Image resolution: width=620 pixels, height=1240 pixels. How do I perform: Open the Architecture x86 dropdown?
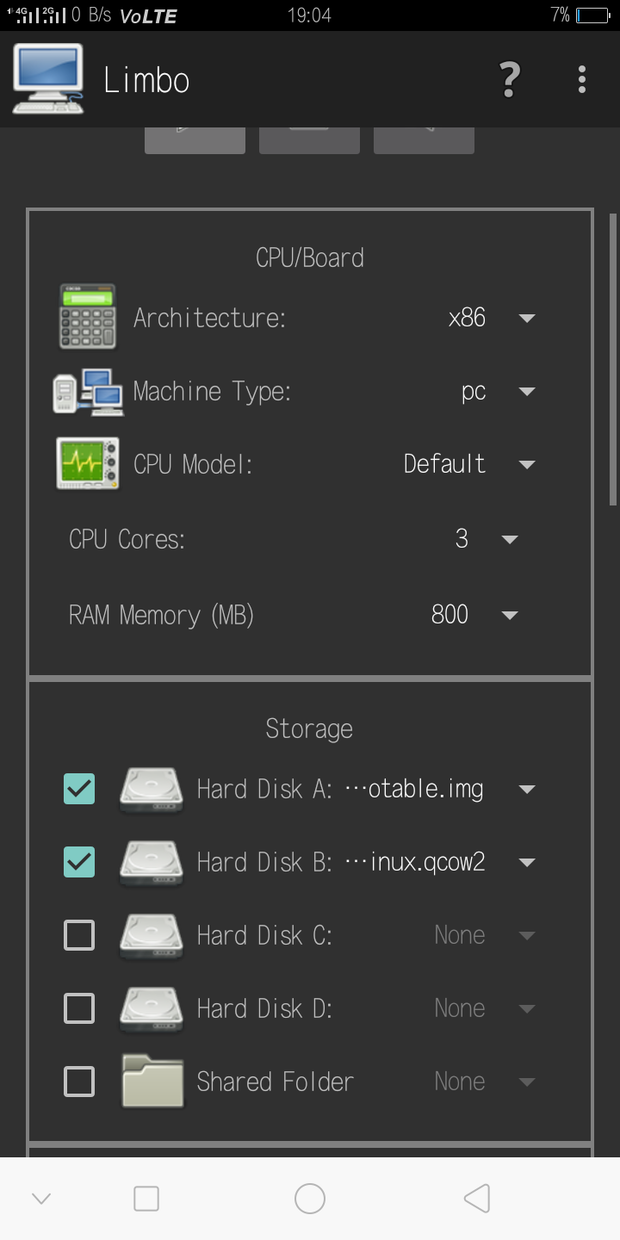click(490, 318)
